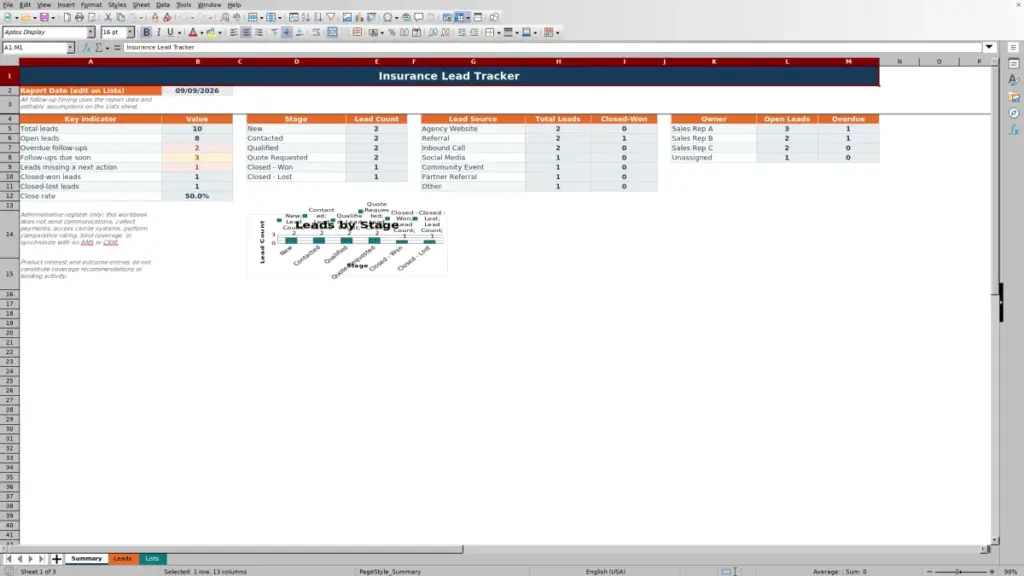Viewport: 1024px width, 576px height.
Task: Click the Copy icon in the toolbar
Action: point(120,18)
